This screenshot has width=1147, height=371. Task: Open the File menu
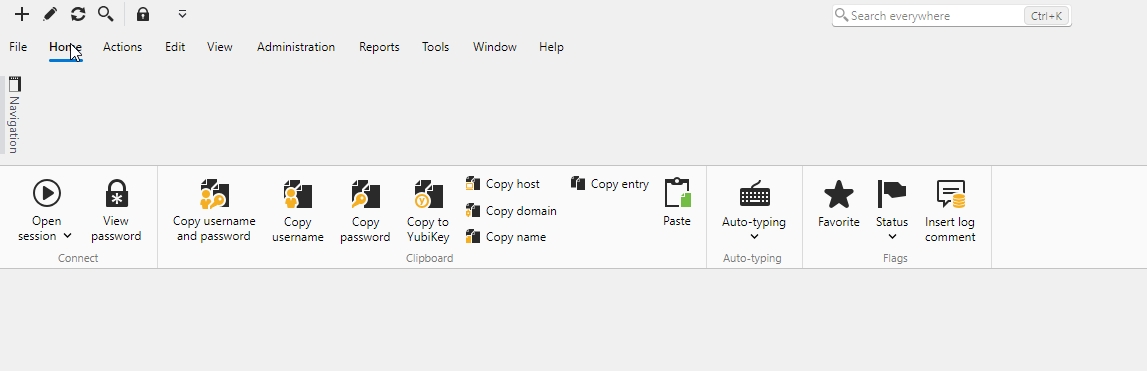pyautogui.click(x=18, y=47)
